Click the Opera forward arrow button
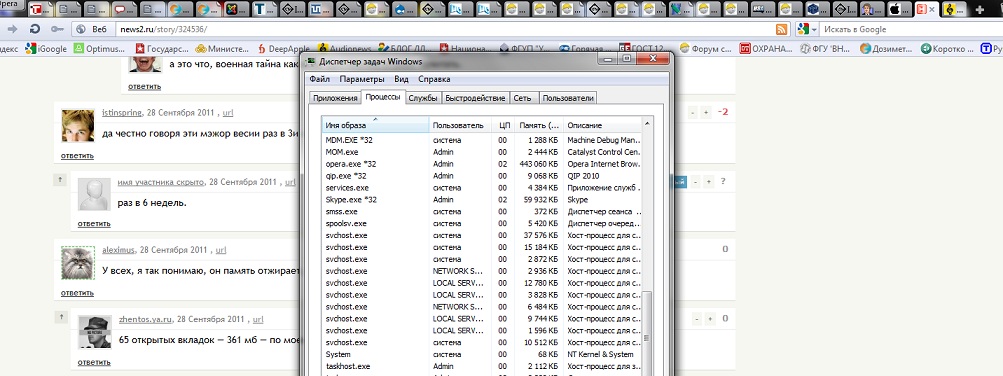The width and height of the screenshot is (1003, 376). tap(13, 29)
